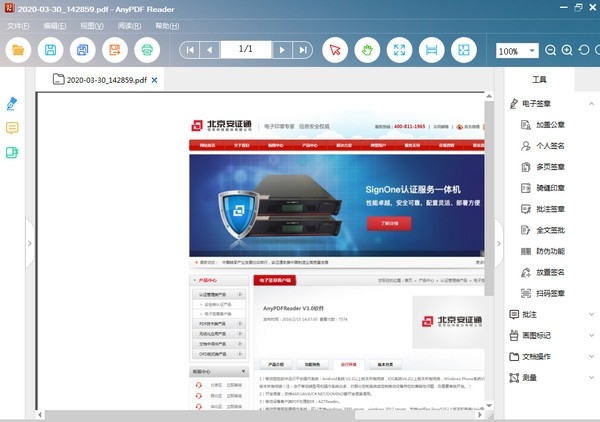This screenshot has width=600, height=422.
Task: Go to the next page
Action: point(282,50)
